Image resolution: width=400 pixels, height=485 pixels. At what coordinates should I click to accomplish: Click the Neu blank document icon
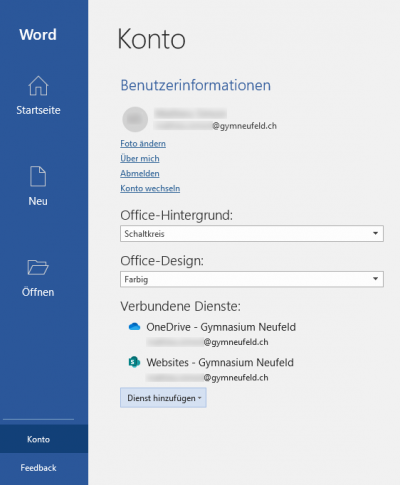(38, 176)
